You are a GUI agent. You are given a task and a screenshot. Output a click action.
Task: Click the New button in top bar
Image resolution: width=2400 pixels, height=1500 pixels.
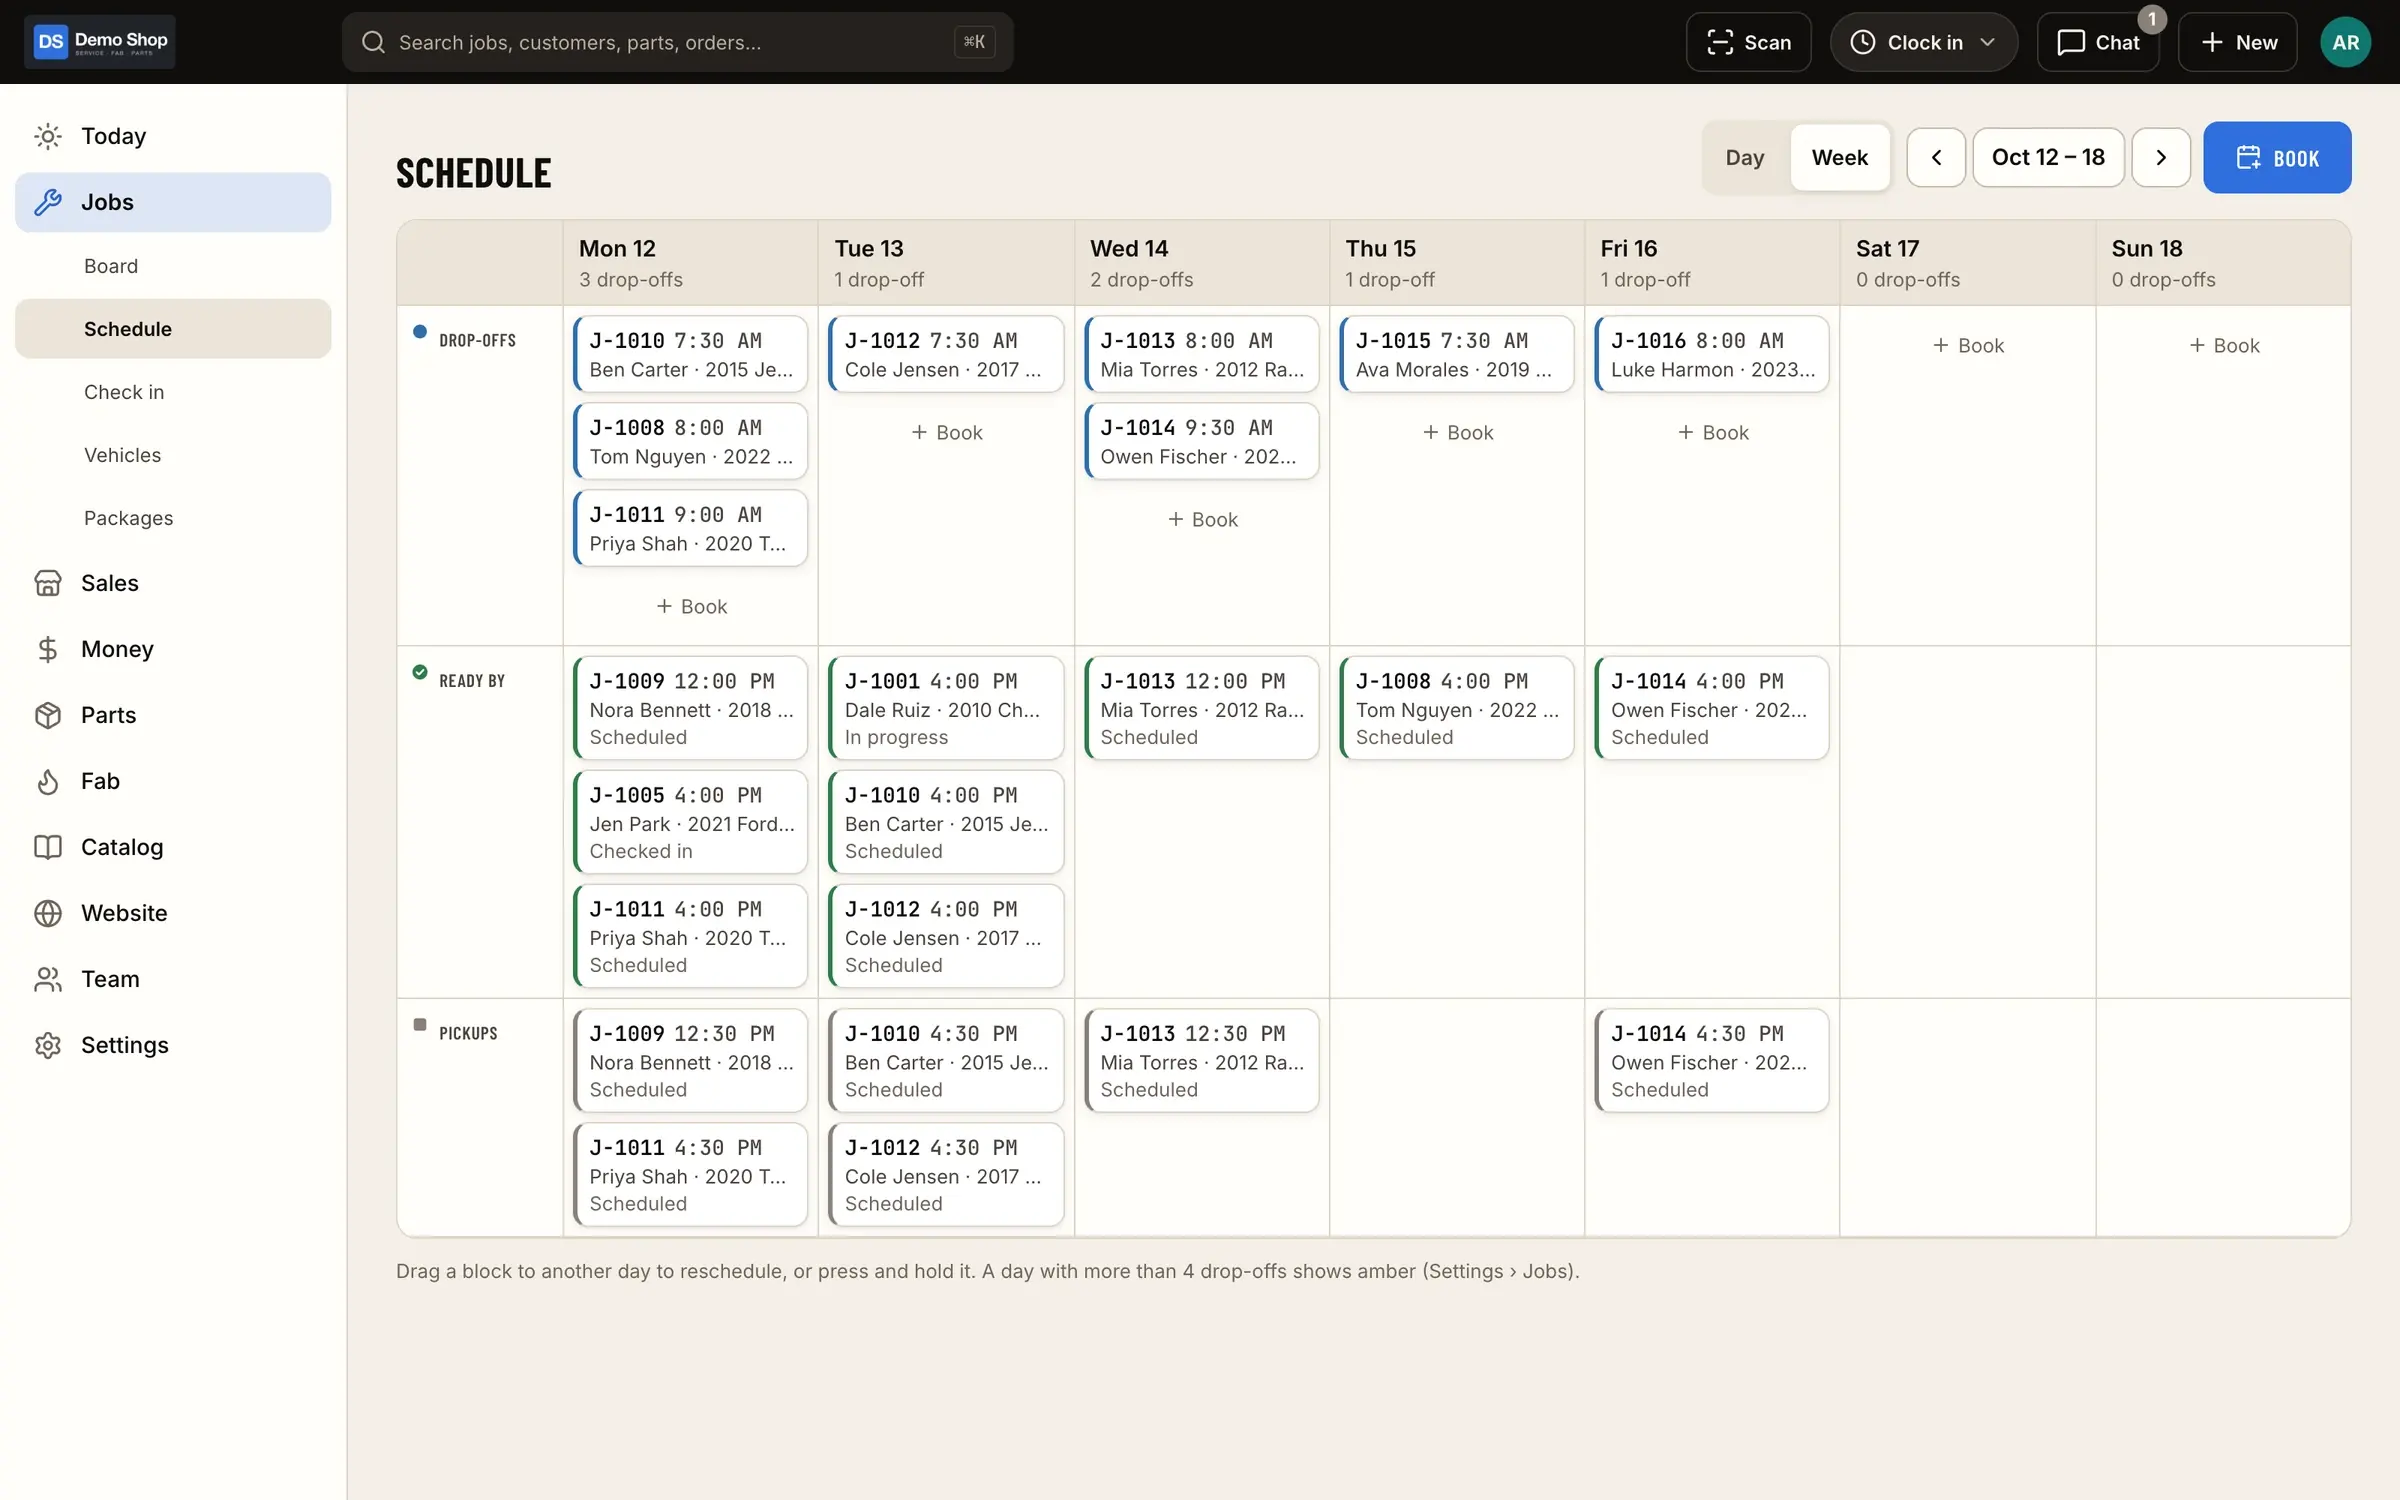click(x=2237, y=42)
